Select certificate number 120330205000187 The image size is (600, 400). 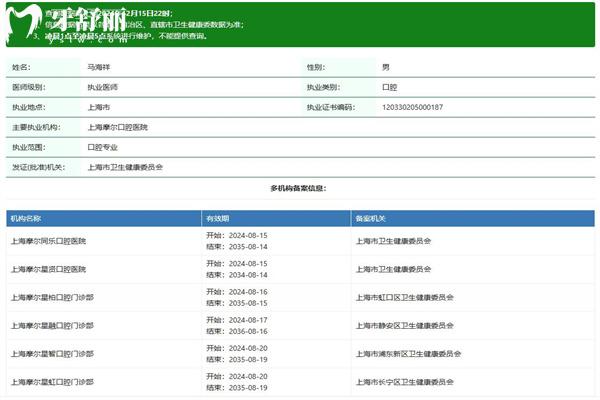[412, 107]
